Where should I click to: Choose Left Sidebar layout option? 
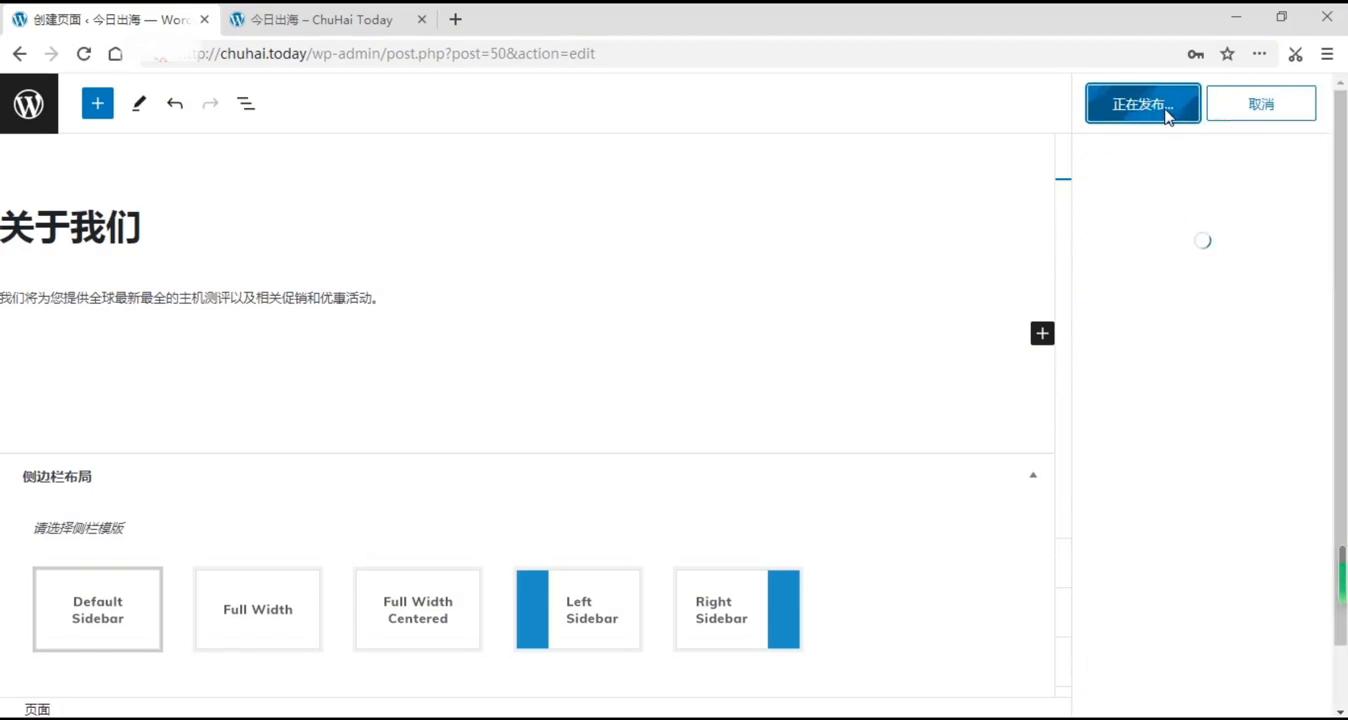pos(578,610)
